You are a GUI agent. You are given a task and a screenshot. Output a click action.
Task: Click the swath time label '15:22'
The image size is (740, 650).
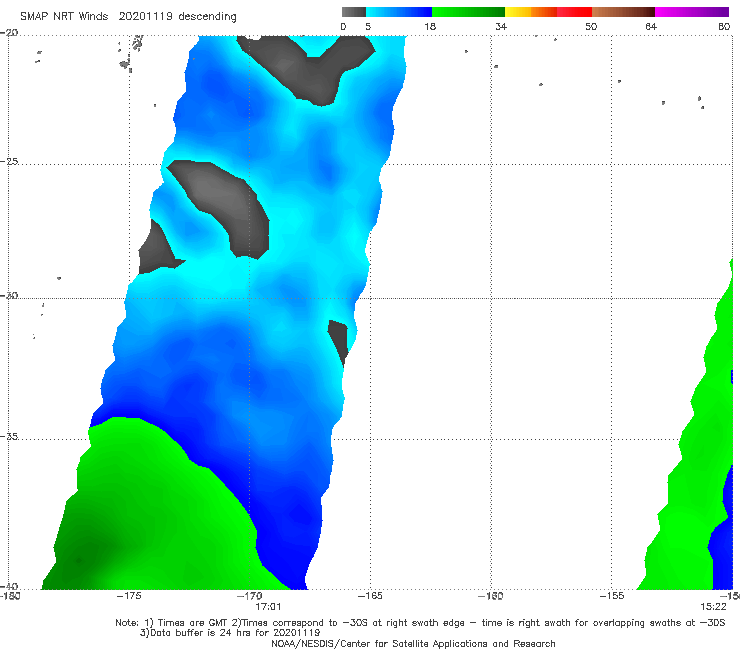[713, 607]
